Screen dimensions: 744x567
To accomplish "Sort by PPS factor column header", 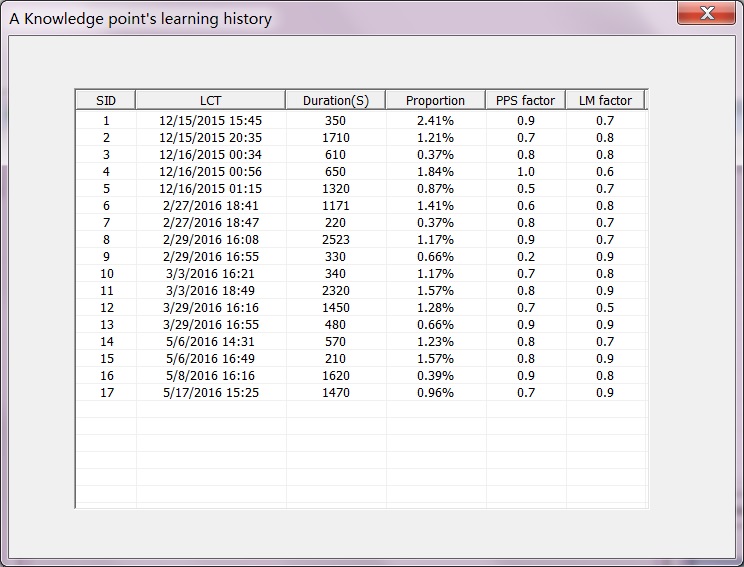I will [525, 100].
